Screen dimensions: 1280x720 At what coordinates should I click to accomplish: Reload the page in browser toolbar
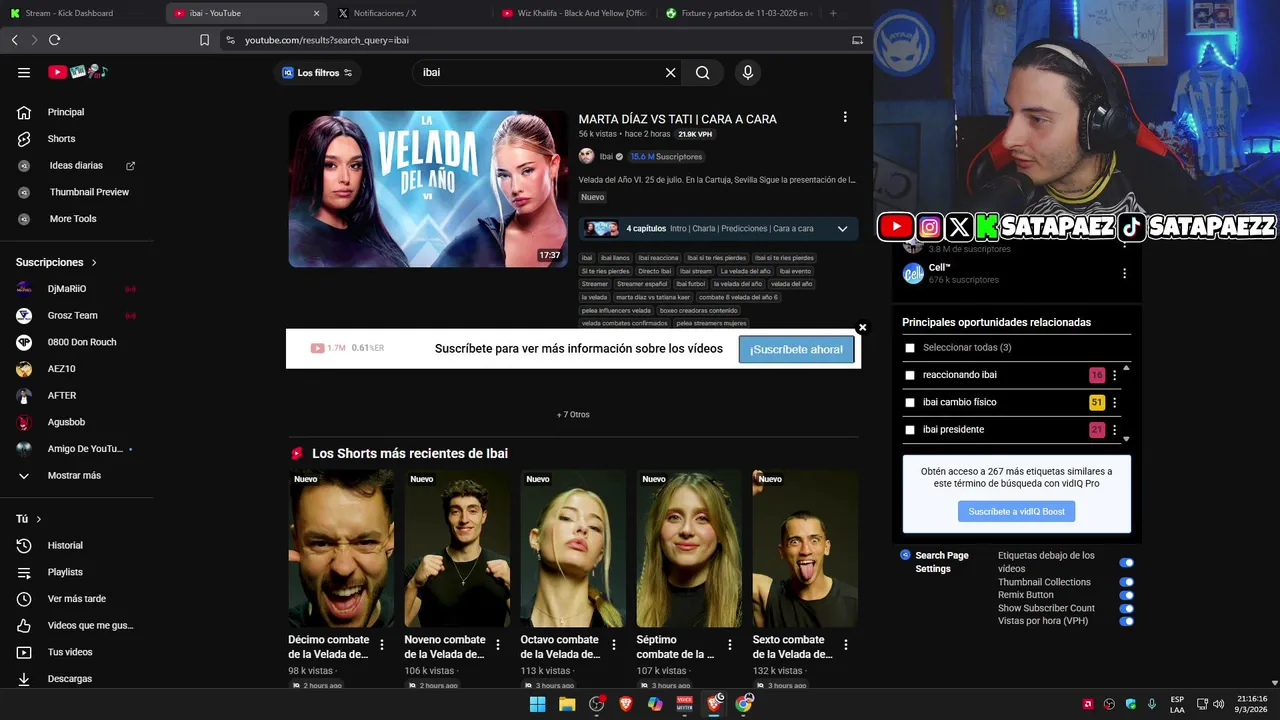click(x=54, y=40)
